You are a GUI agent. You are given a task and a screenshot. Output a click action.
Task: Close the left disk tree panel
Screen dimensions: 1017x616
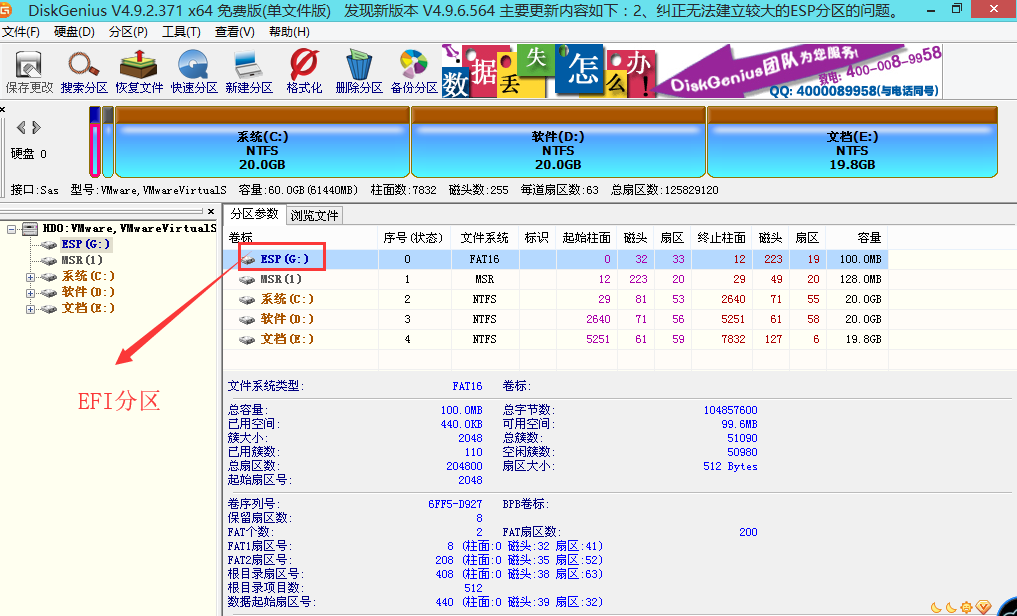210,211
